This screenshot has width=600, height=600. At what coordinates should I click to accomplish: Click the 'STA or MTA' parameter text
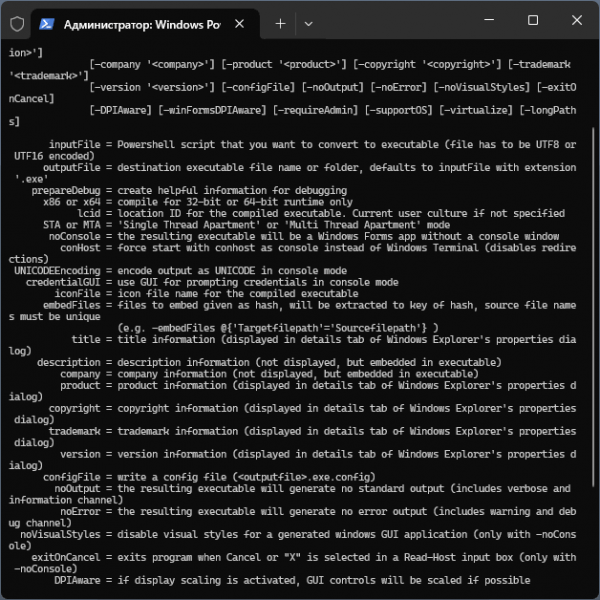pos(72,225)
